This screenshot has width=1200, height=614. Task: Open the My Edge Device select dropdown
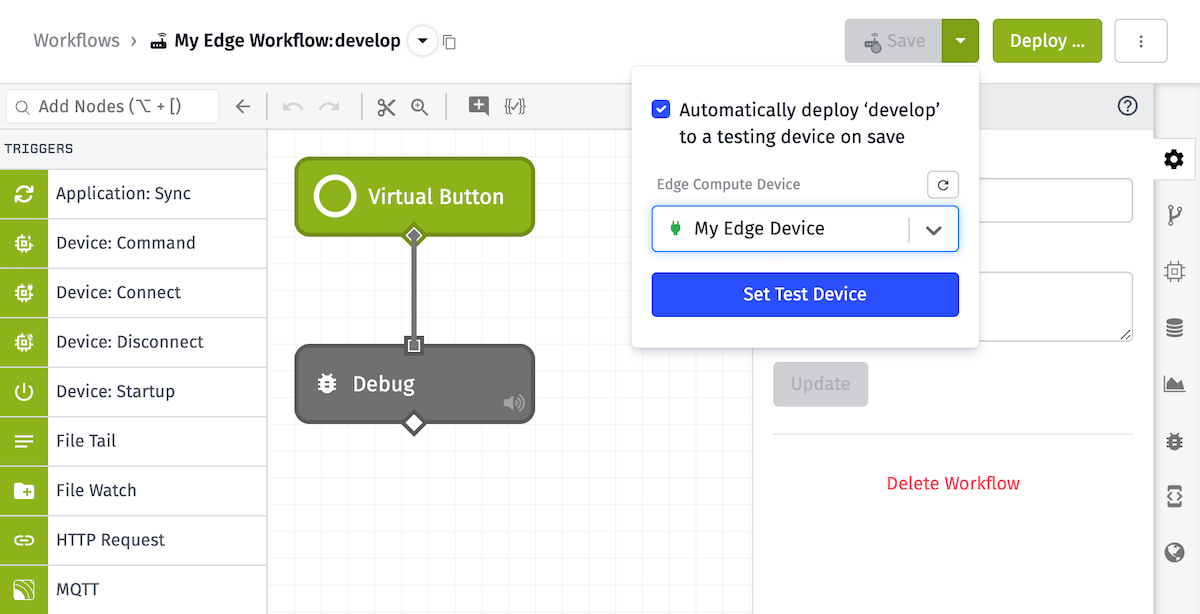[805, 229]
